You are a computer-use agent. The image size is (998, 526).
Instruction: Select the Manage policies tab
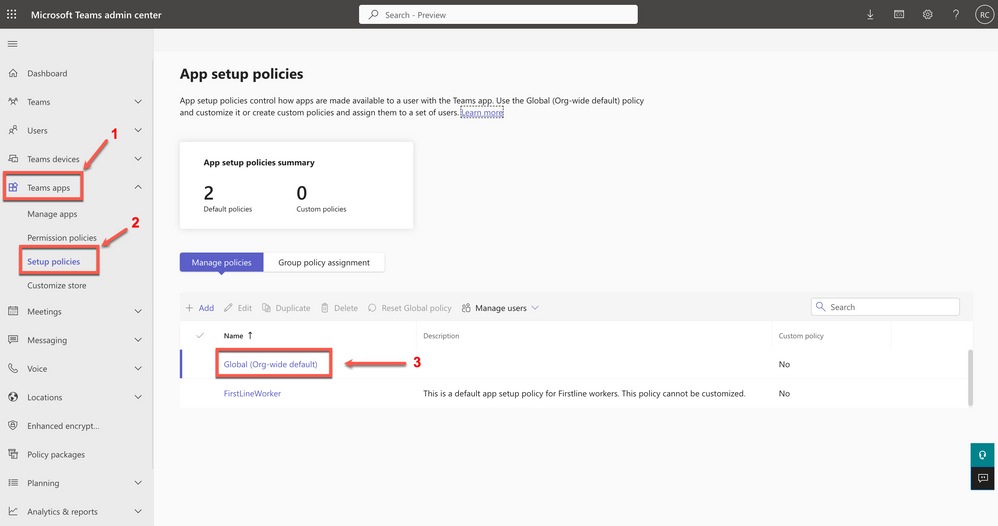(222, 263)
